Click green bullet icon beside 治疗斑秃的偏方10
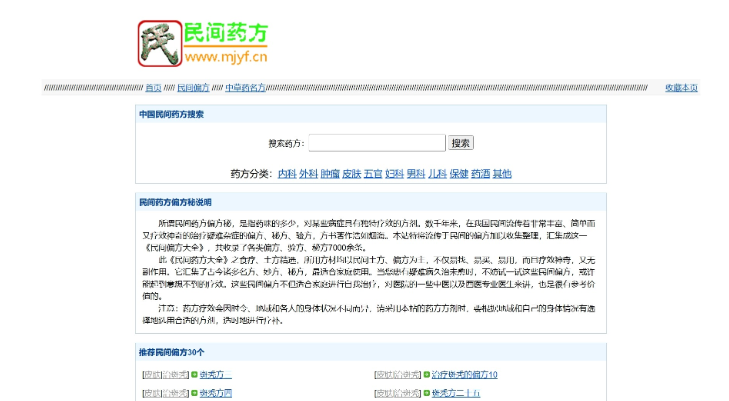 coord(426,375)
